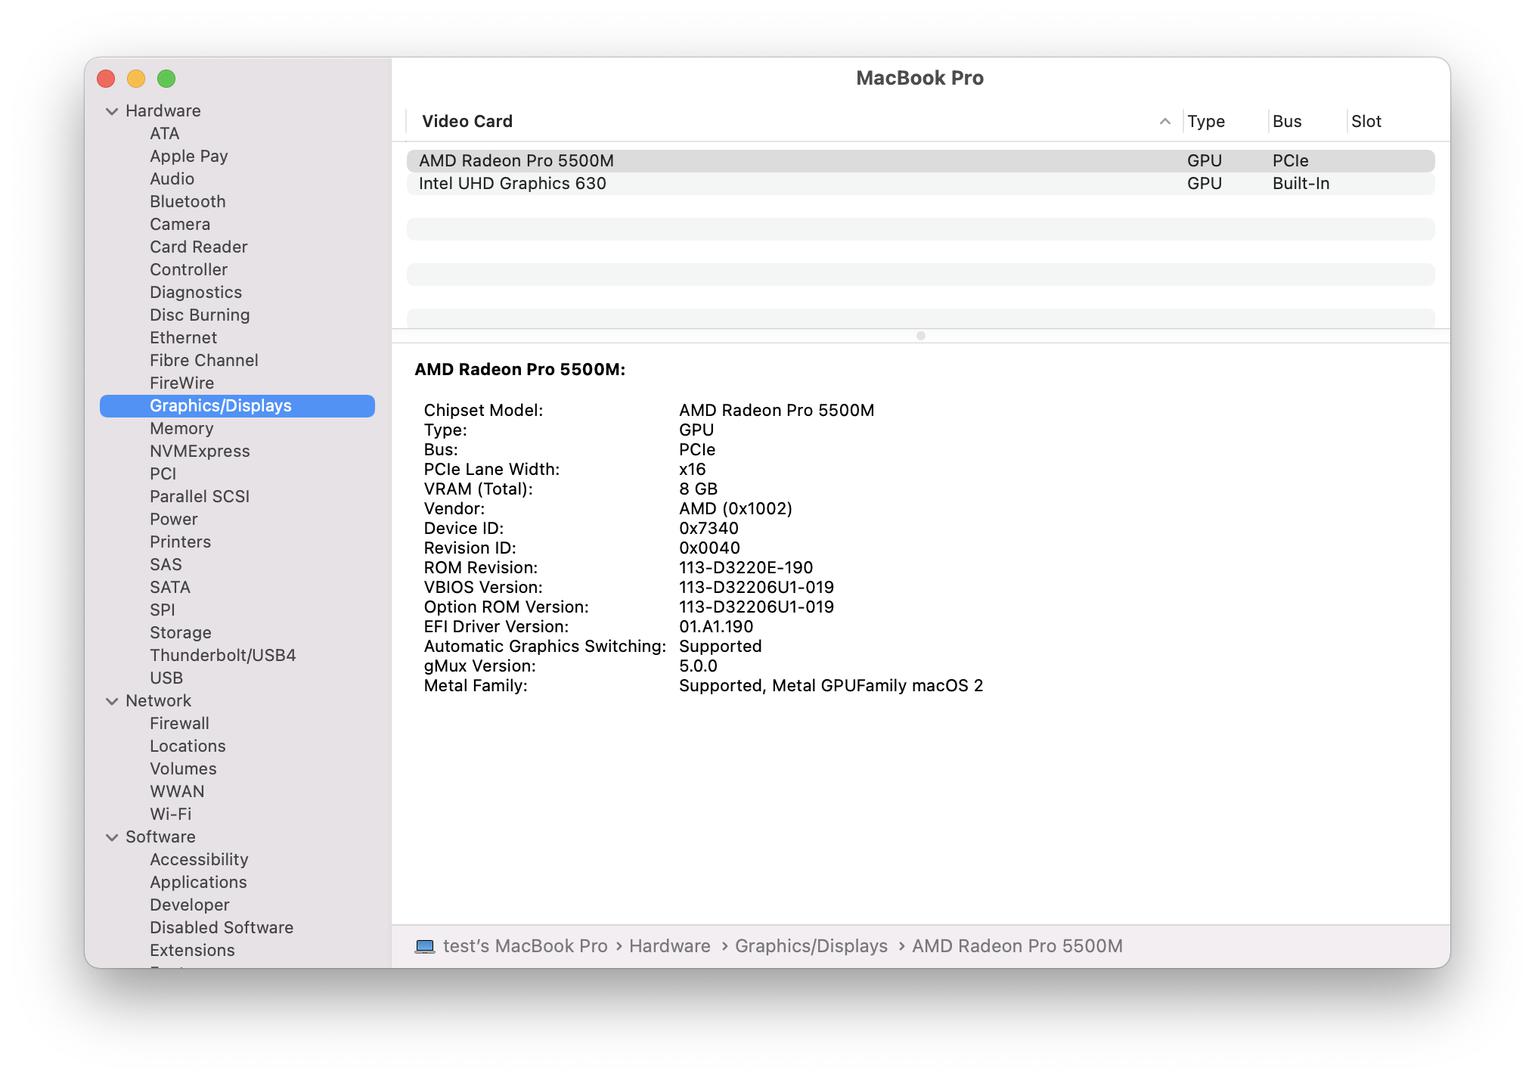
Task: Click AMD Radeon Pro 5500M in path bar
Action: (1017, 946)
